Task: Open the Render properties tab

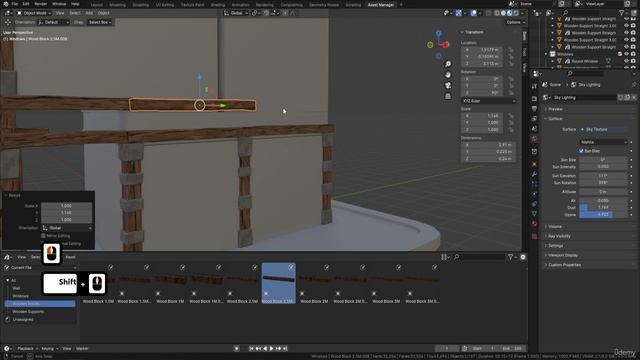Action: [x=534, y=99]
